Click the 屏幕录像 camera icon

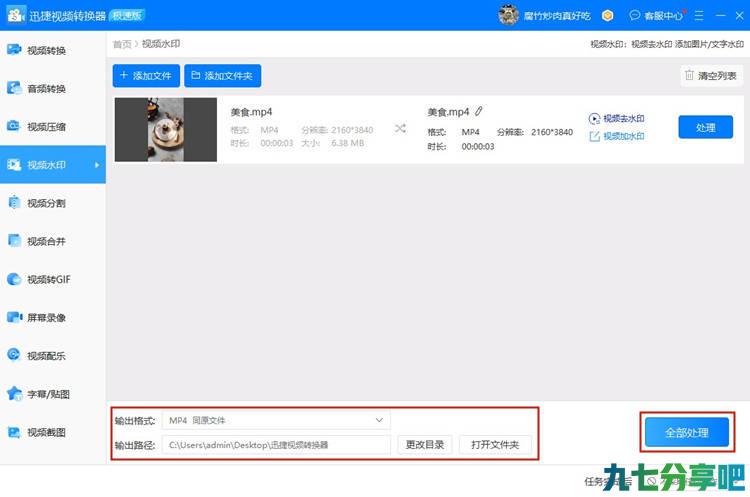tap(14, 317)
